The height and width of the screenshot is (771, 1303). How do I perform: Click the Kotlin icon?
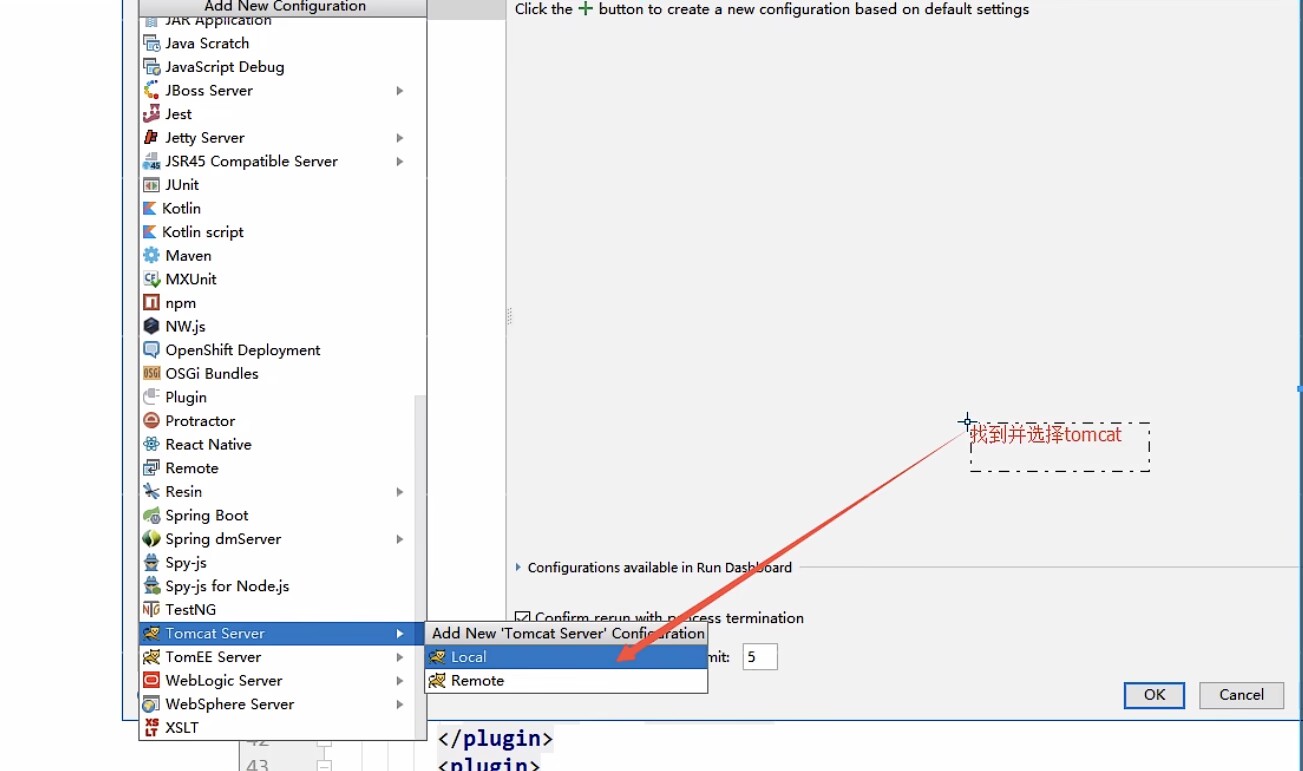pyautogui.click(x=150, y=208)
